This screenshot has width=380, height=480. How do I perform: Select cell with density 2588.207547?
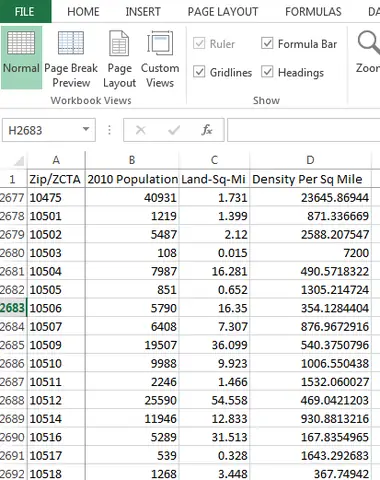point(310,234)
